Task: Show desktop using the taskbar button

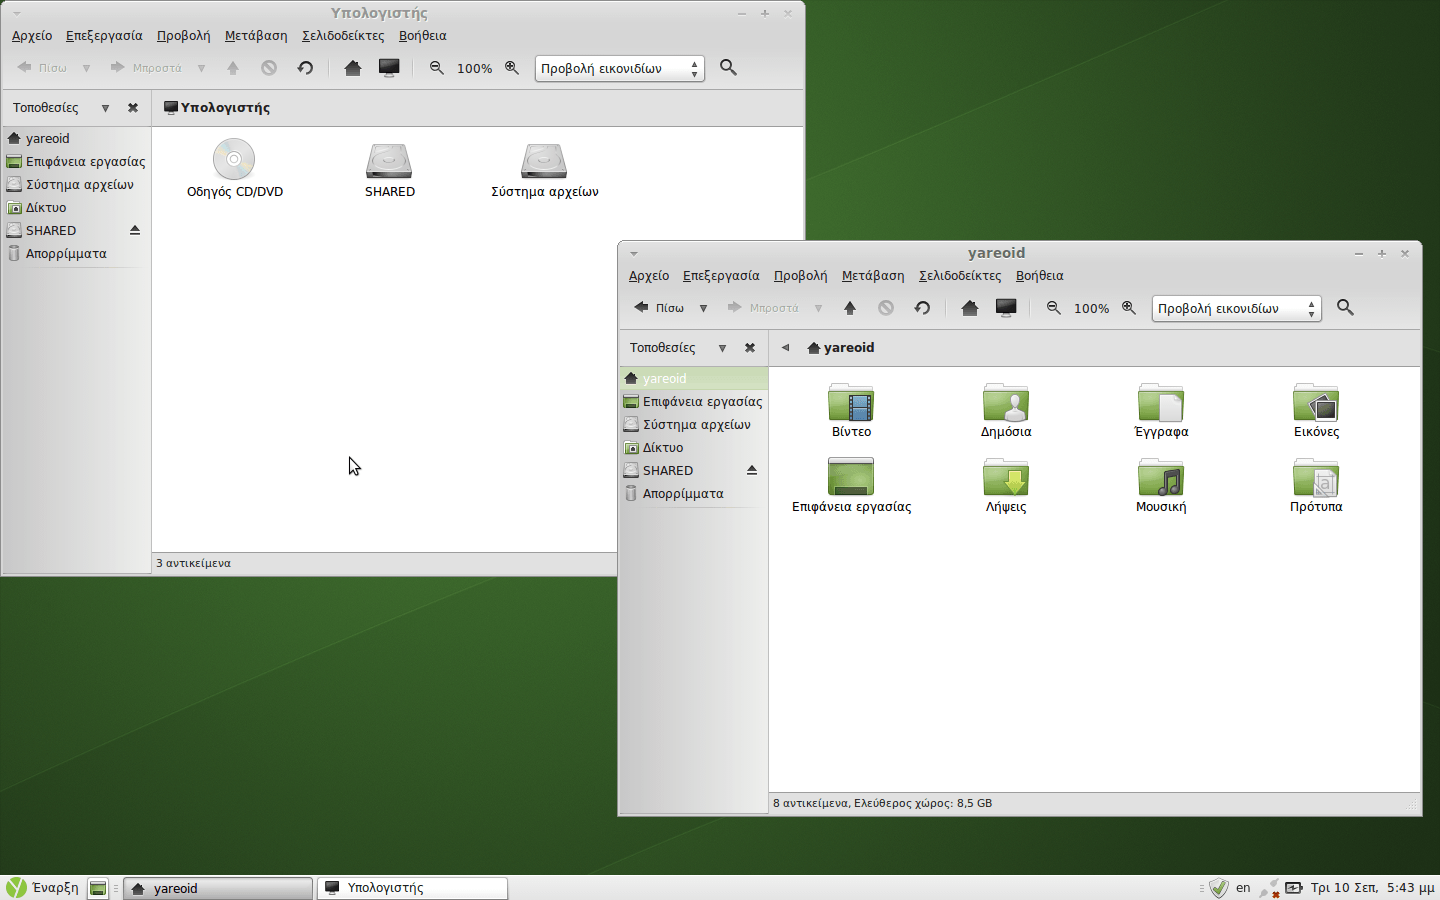Action: point(97,888)
